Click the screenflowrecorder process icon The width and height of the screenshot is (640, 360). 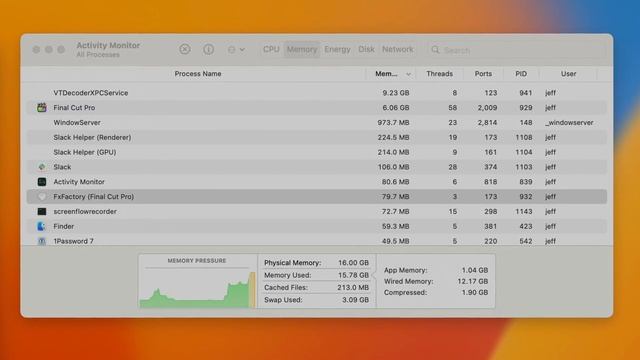click(x=42, y=211)
